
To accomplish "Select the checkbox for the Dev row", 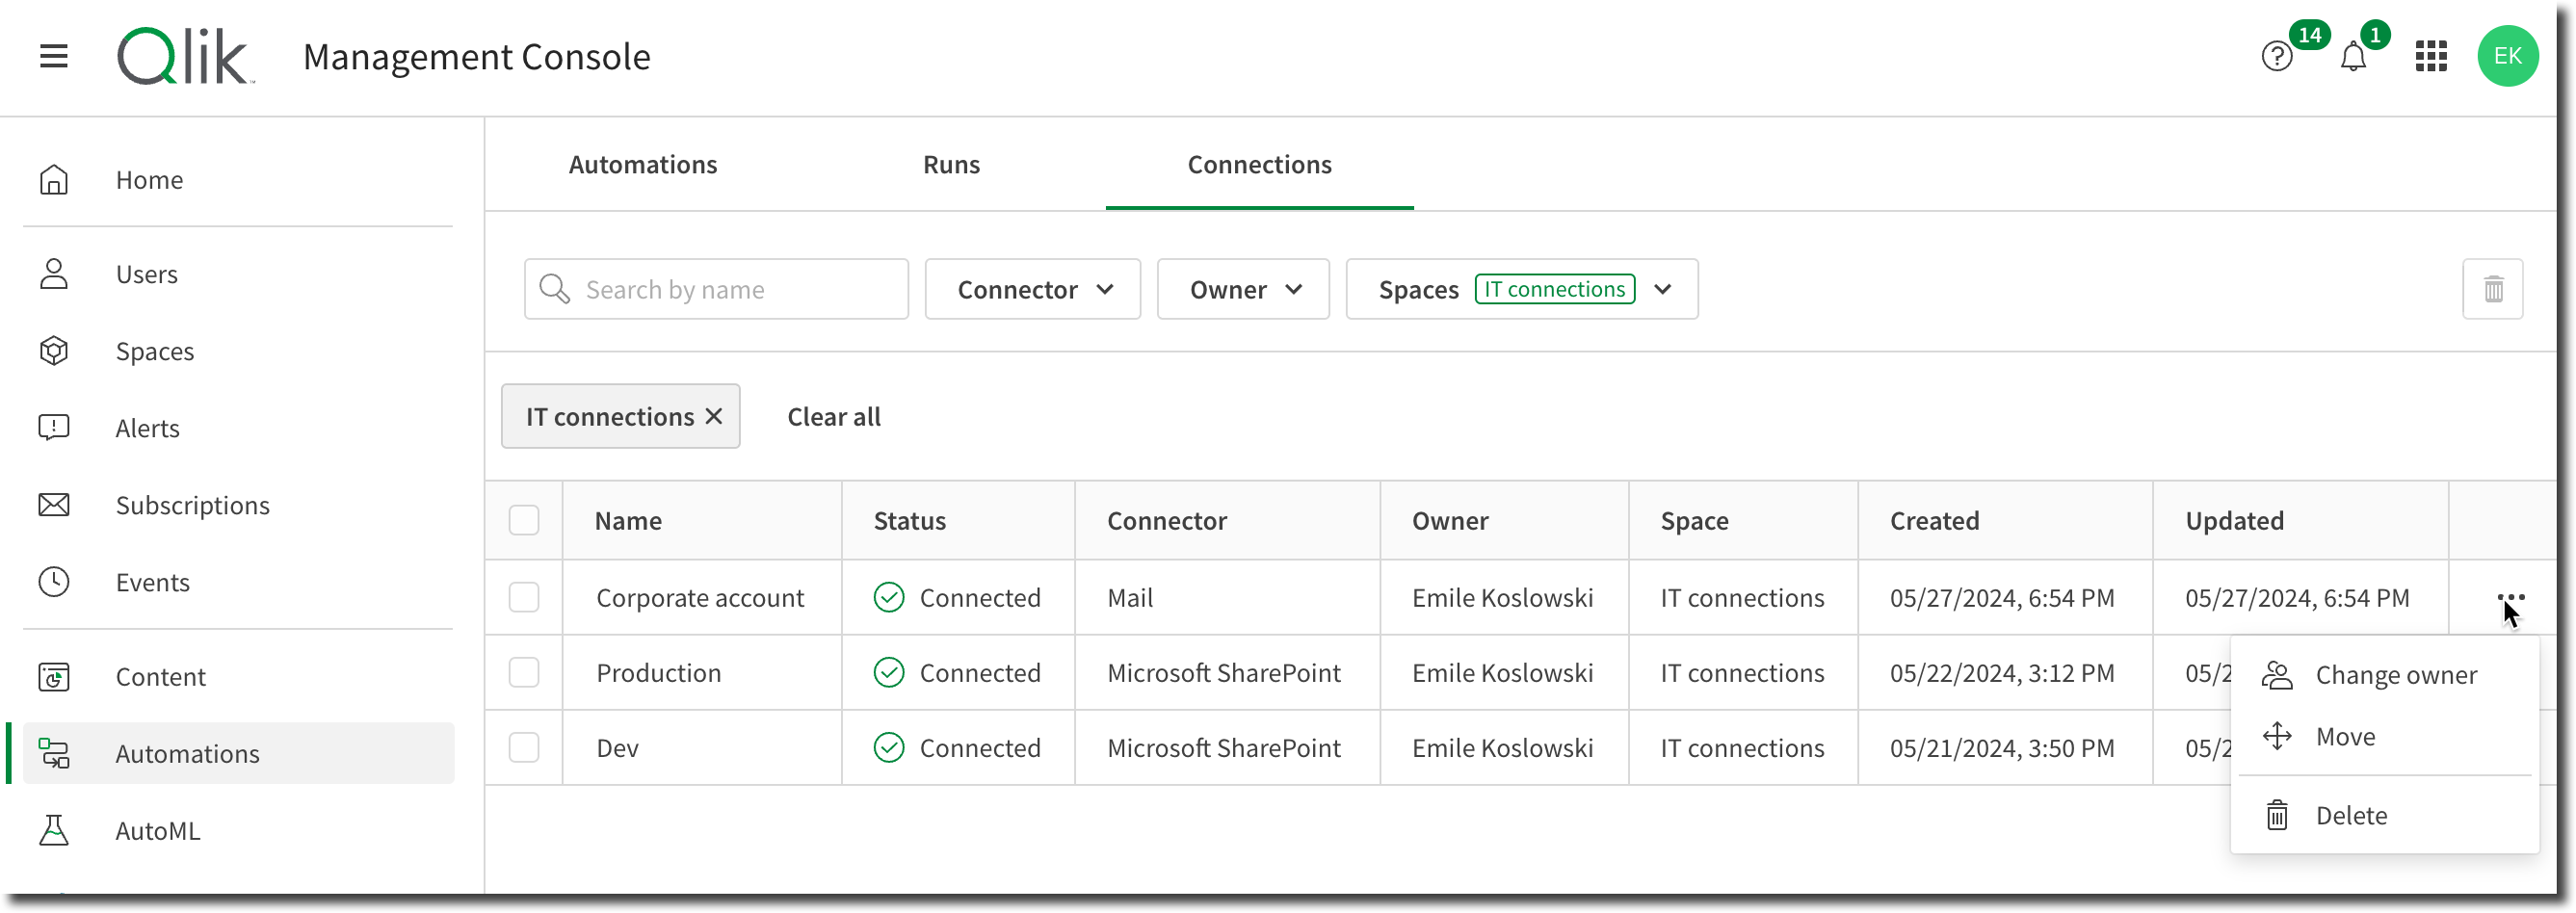I will pos(523,747).
